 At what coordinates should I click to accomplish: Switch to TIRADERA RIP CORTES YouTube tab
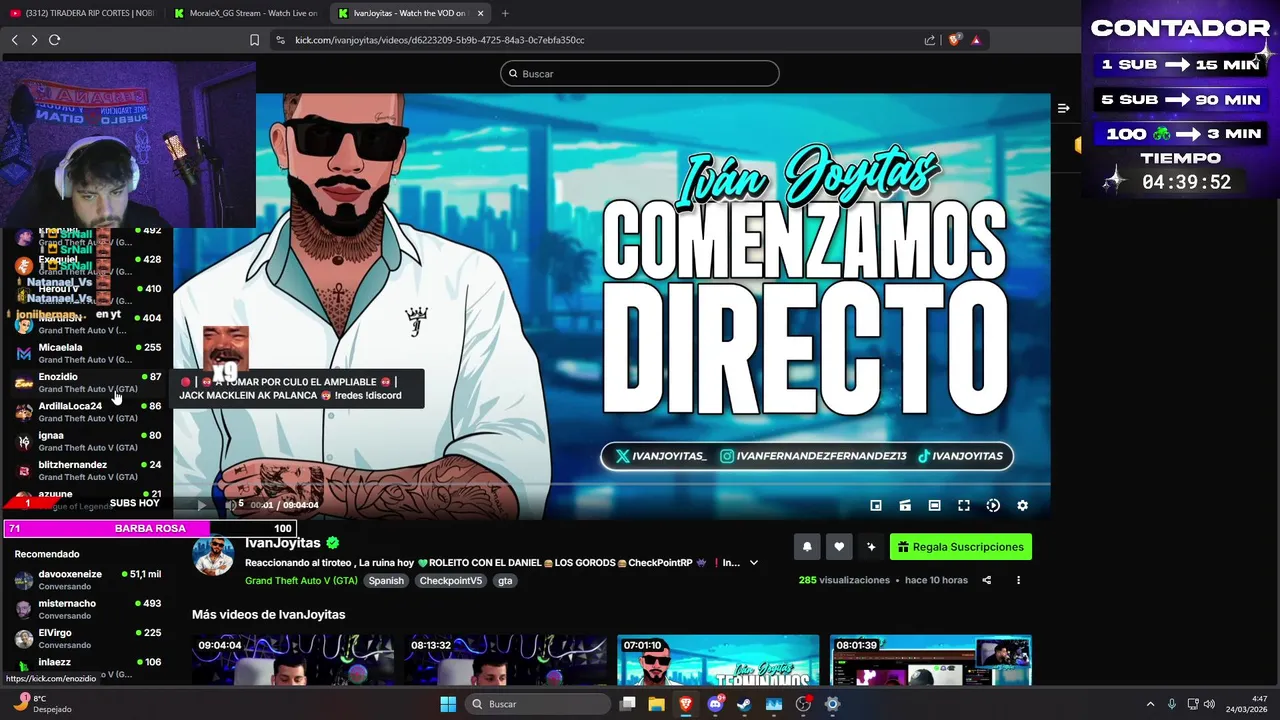[x=82, y=13]
